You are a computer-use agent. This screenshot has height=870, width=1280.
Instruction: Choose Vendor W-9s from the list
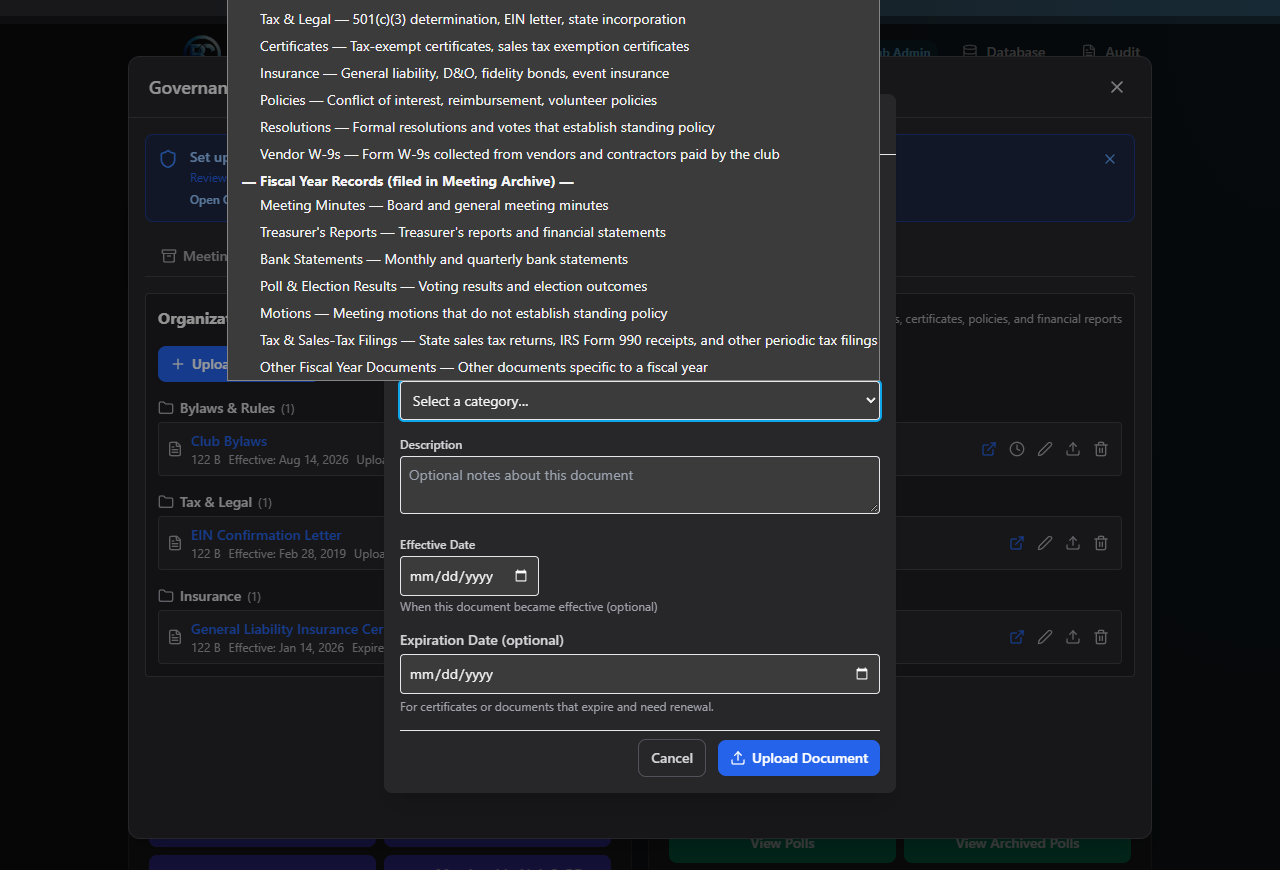[554, 155]
